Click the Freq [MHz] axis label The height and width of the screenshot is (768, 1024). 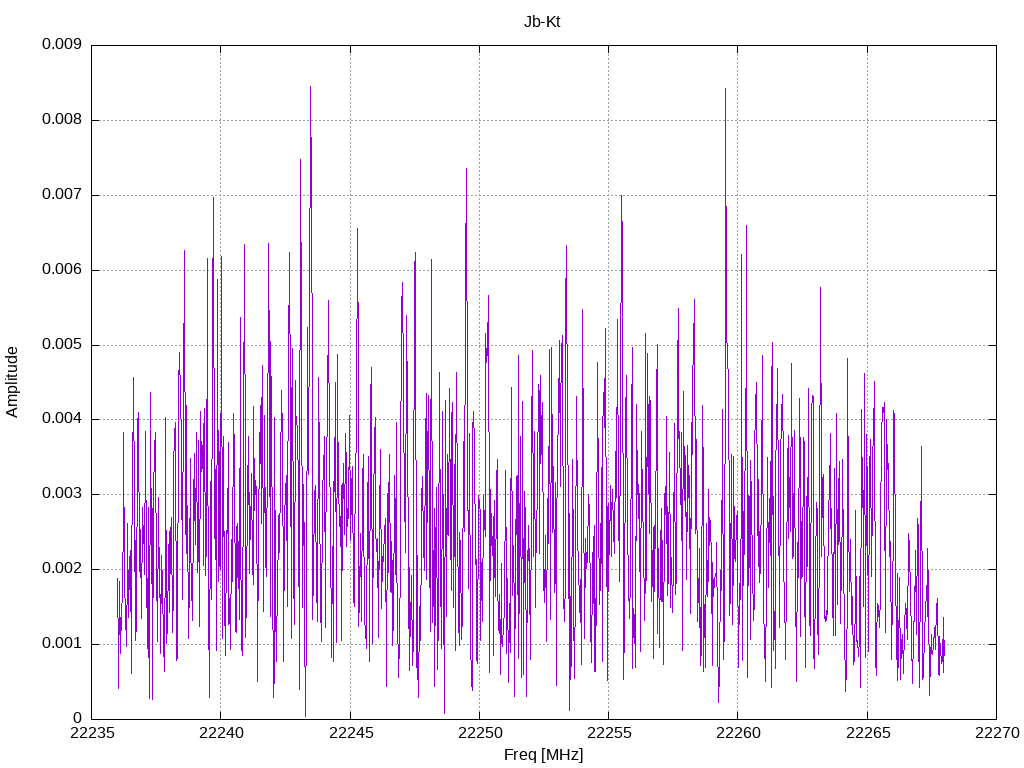pyautogui.click(x=543, y=755)
